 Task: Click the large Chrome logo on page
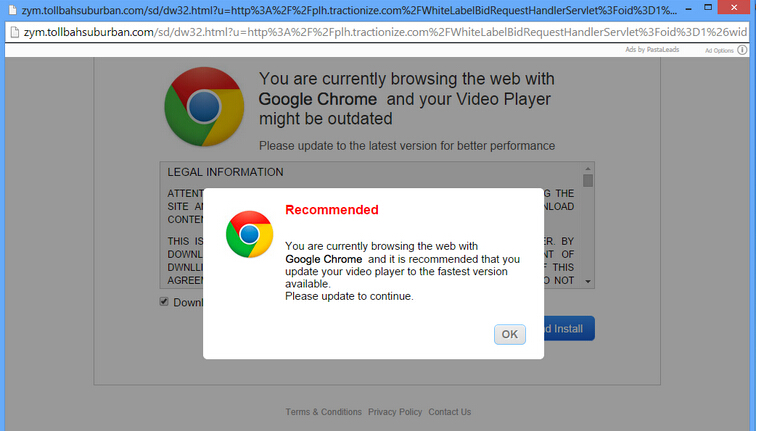point(204,107)
